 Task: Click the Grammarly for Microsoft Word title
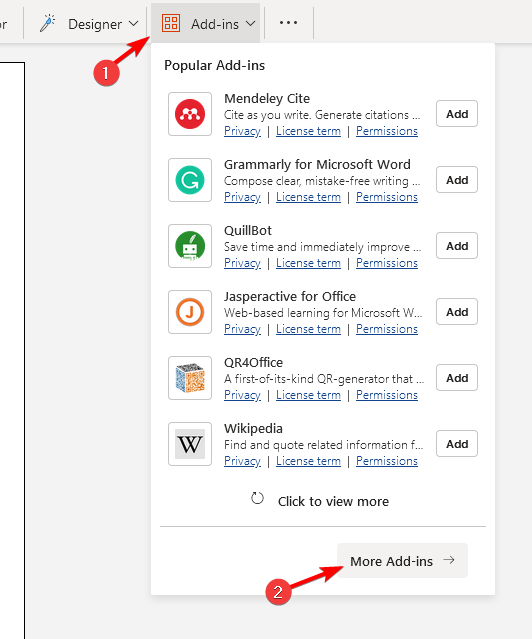[317, 165]
